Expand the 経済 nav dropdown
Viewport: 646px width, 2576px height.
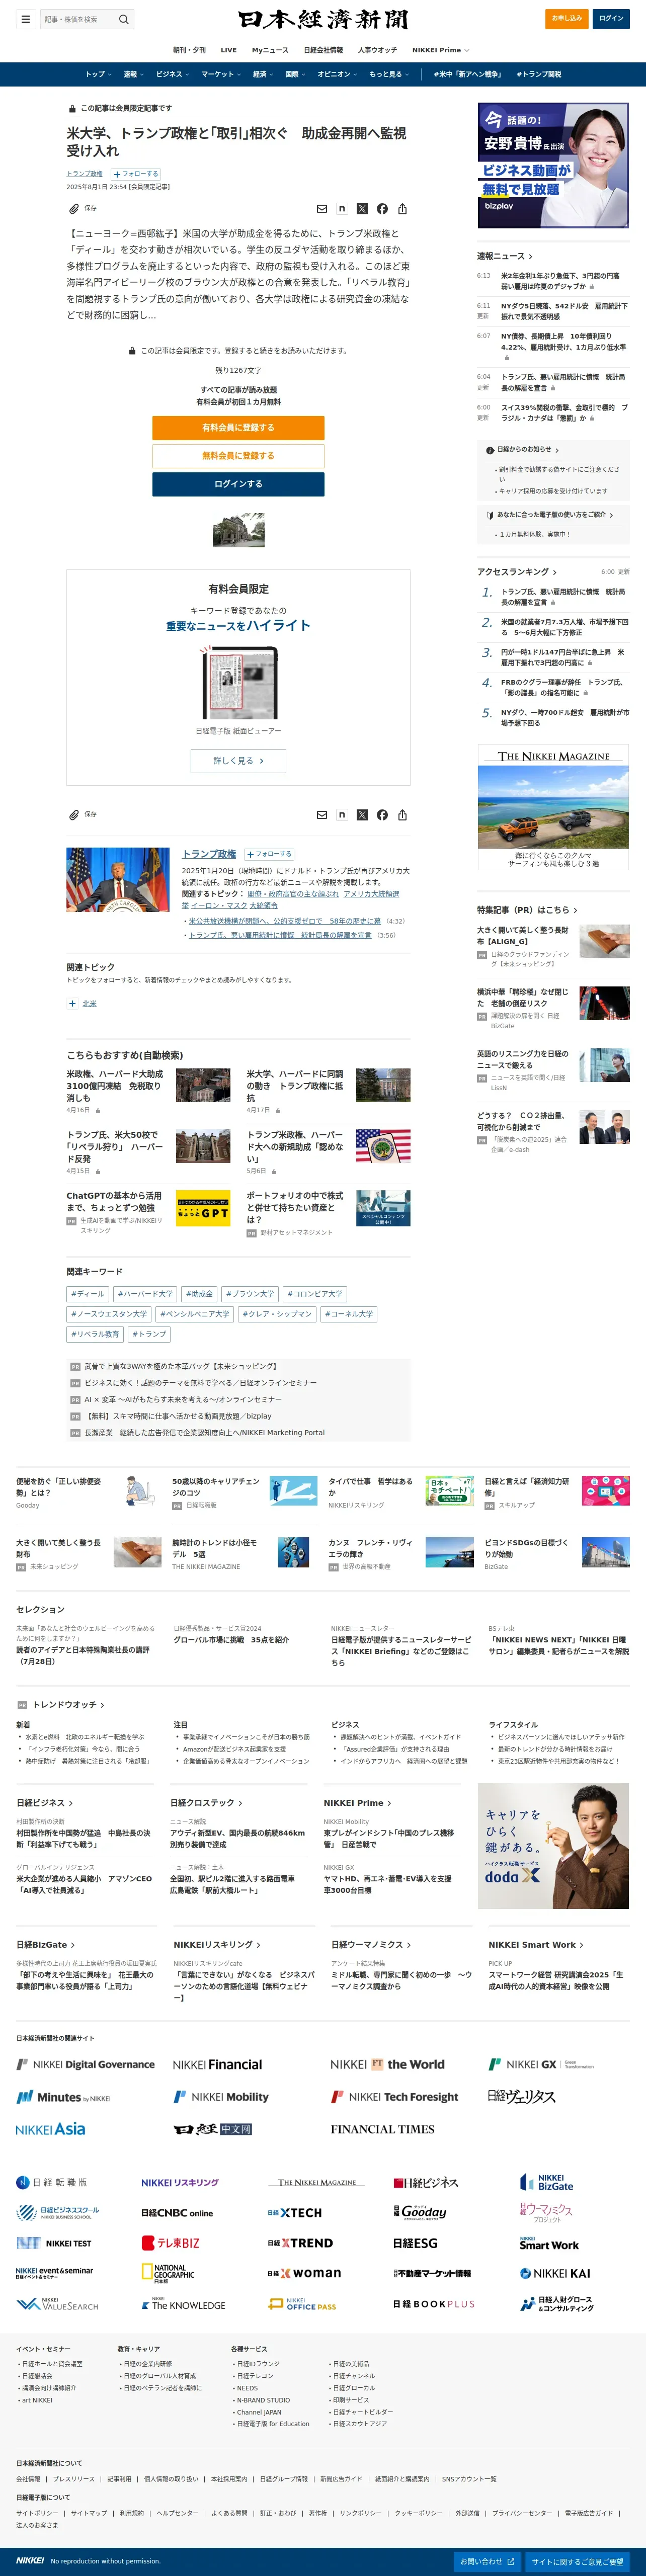click(262, 74)
